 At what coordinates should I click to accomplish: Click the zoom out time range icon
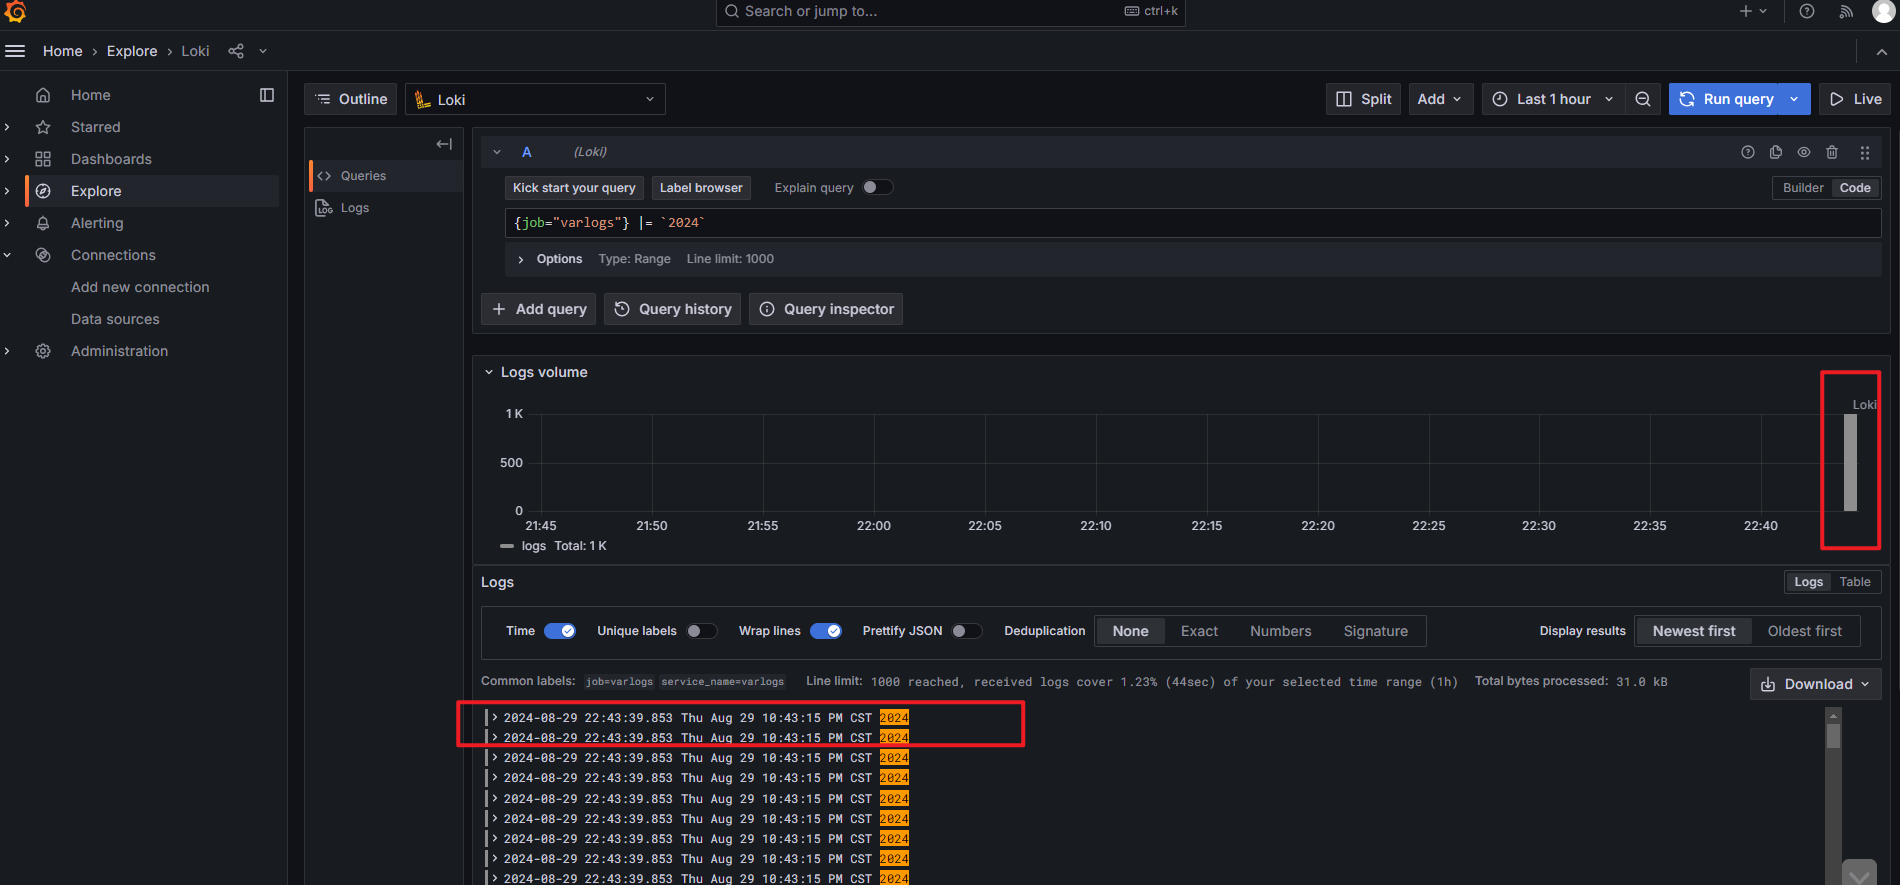tap(1643, 99)
